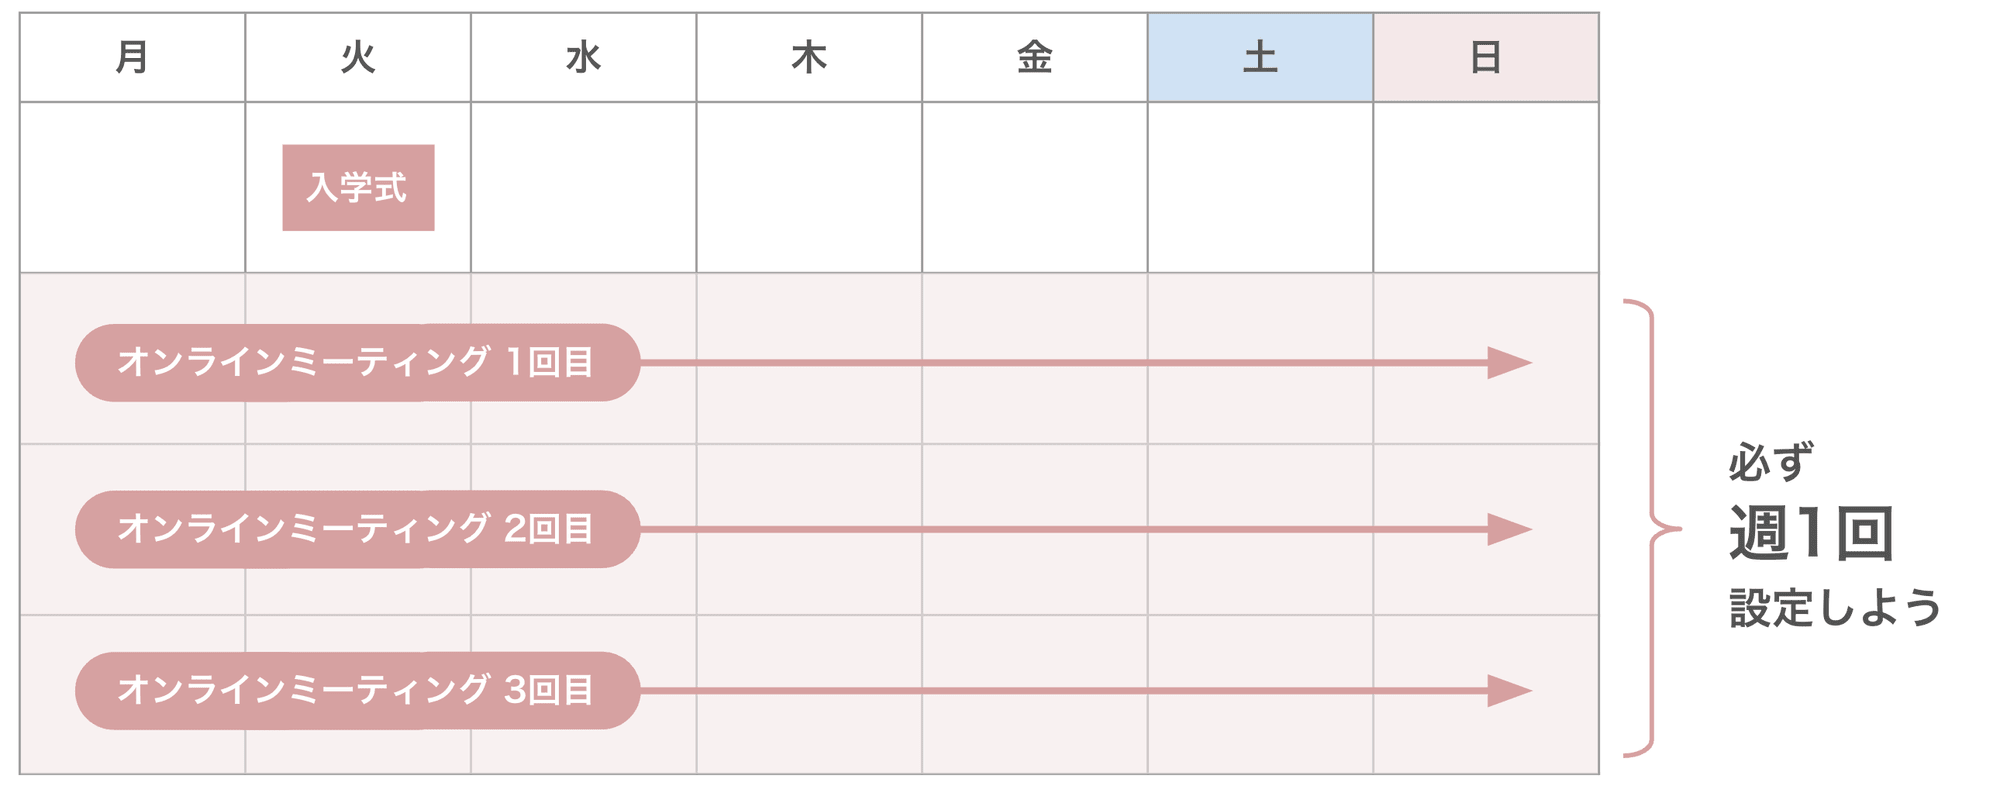Select the empty Sunday cell in the top week

[1485, 187]
